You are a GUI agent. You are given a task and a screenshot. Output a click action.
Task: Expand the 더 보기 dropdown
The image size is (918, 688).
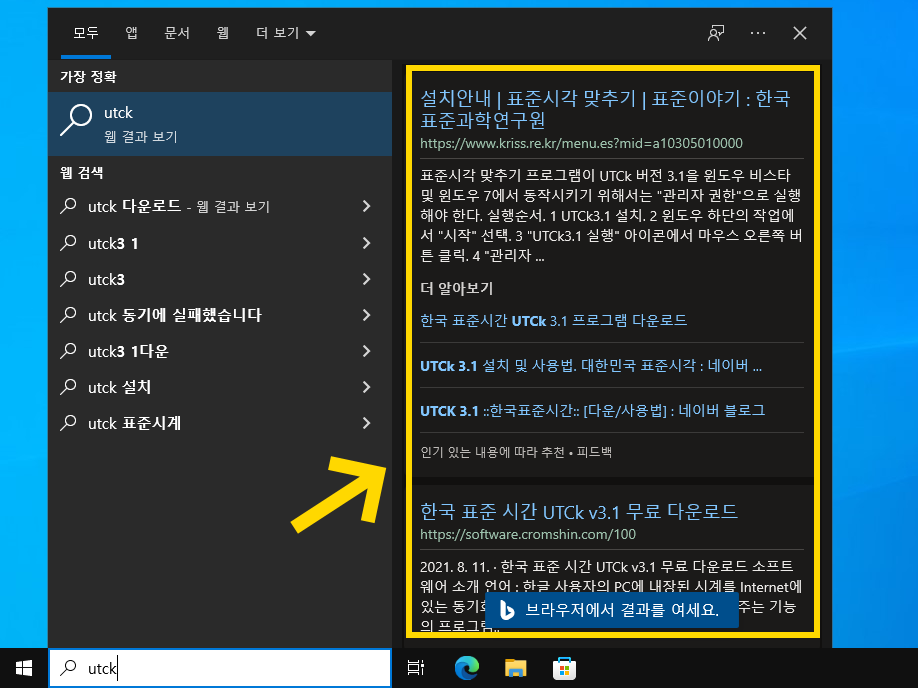[x=286, y=33]
